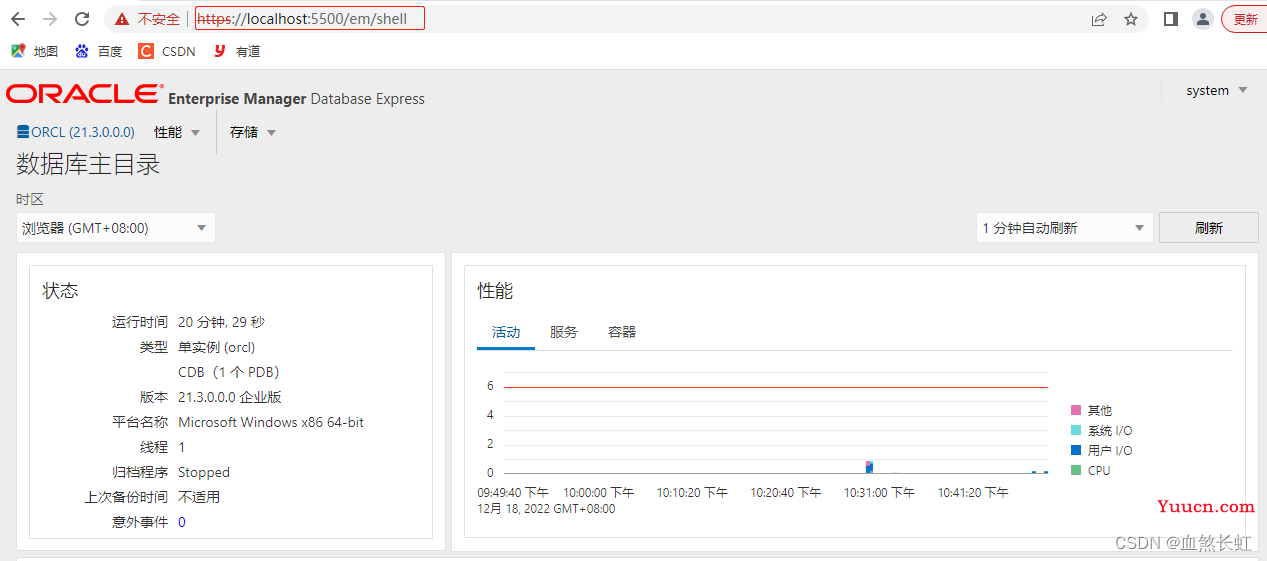The image size is (1267, 561).
Task: Open the 性能 menu
Action: (177, 132)
